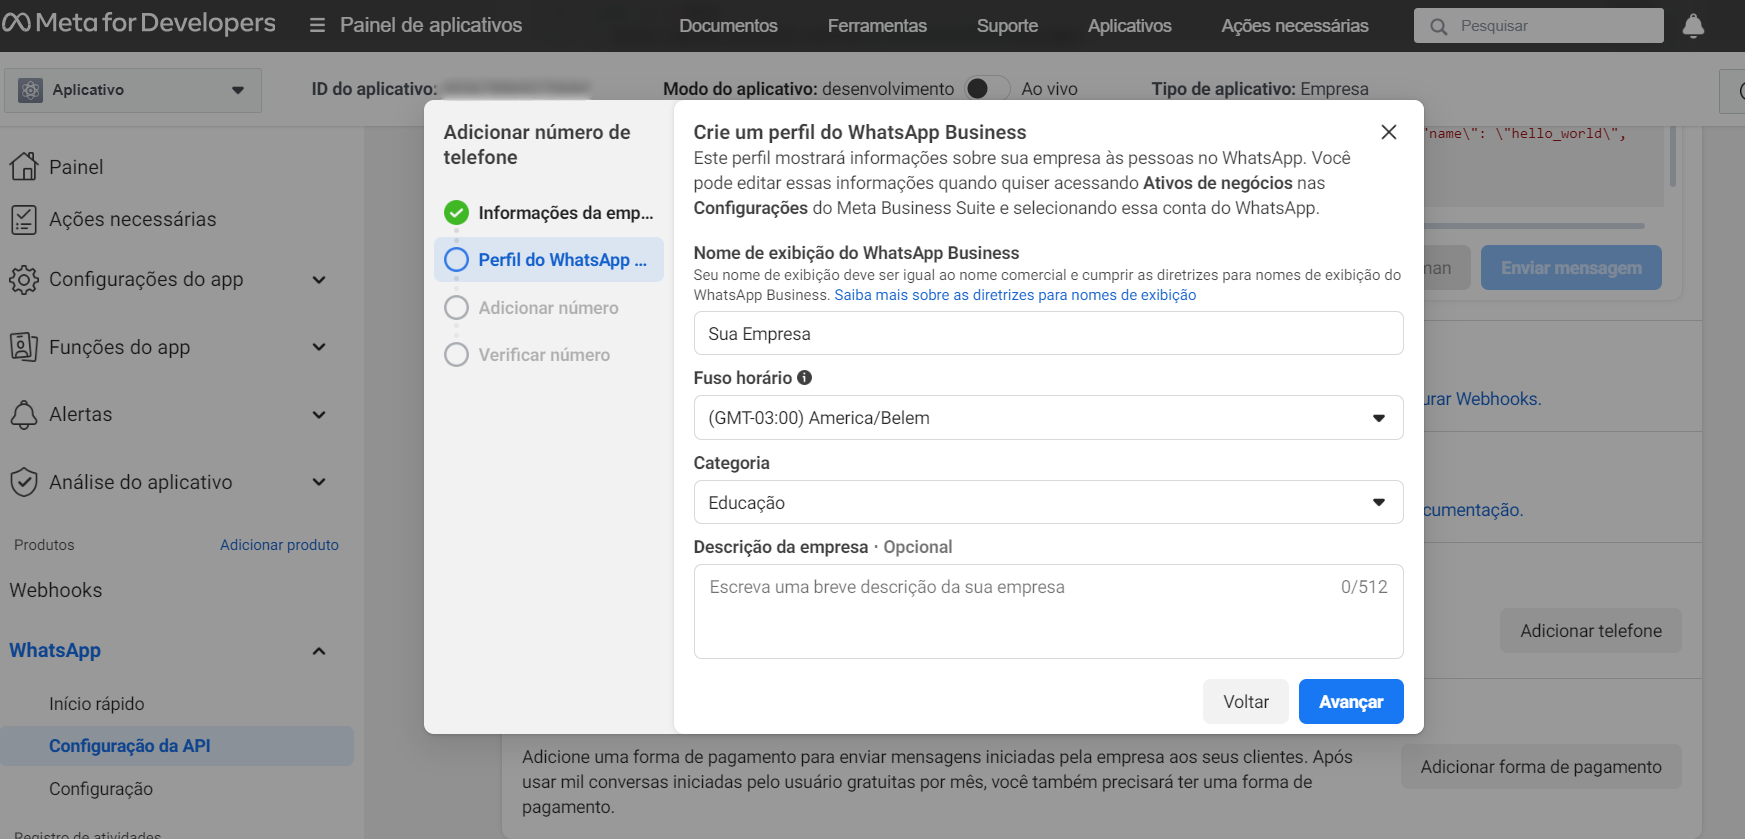Open Configuração da API under WhatsApp

(x=177, y=746)
